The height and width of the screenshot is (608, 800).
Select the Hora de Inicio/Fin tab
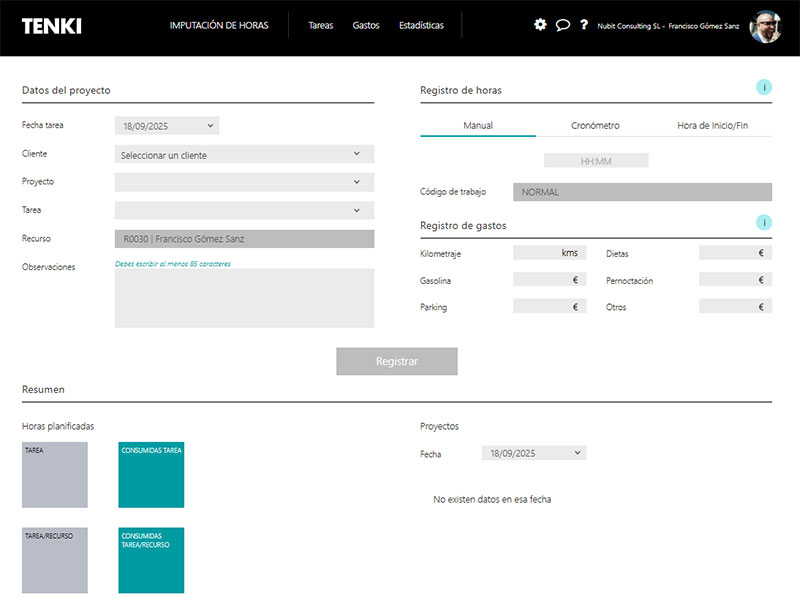[712, 126]
